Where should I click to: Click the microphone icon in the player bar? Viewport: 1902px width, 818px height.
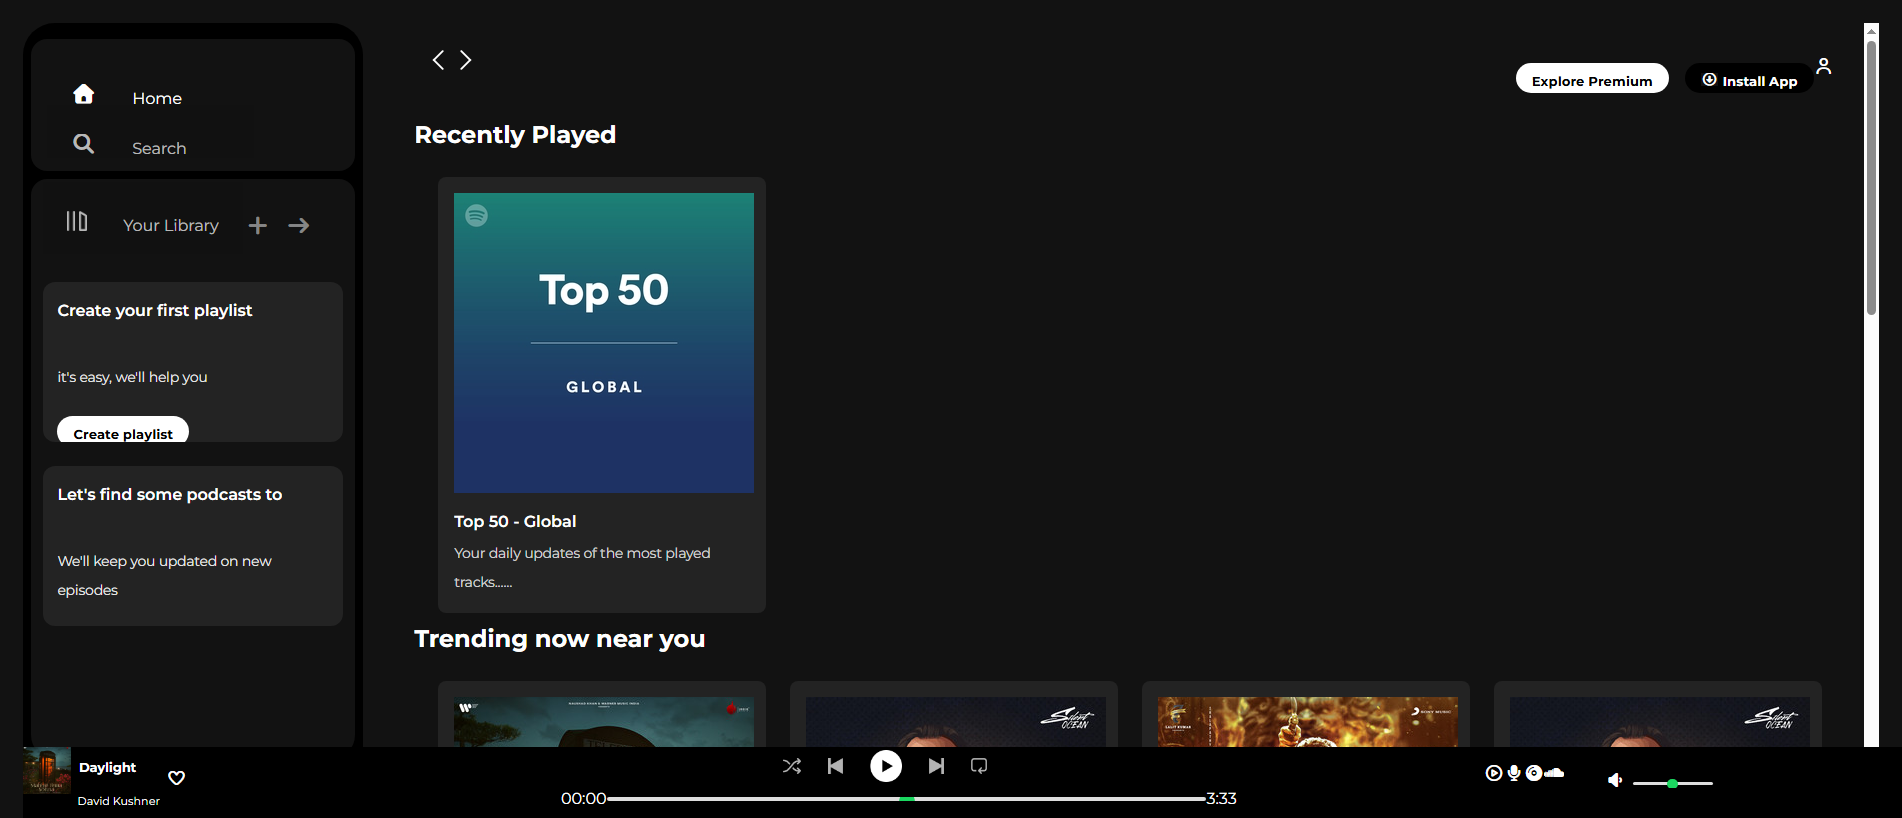click(x=1514, y=773)
